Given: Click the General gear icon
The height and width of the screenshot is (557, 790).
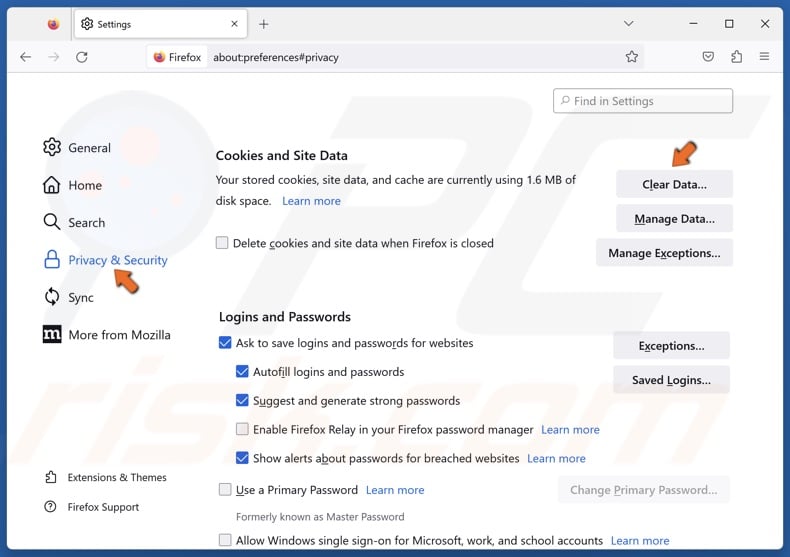Looking at the screenshot, I should pyautogui.click(x=52, y=147).
